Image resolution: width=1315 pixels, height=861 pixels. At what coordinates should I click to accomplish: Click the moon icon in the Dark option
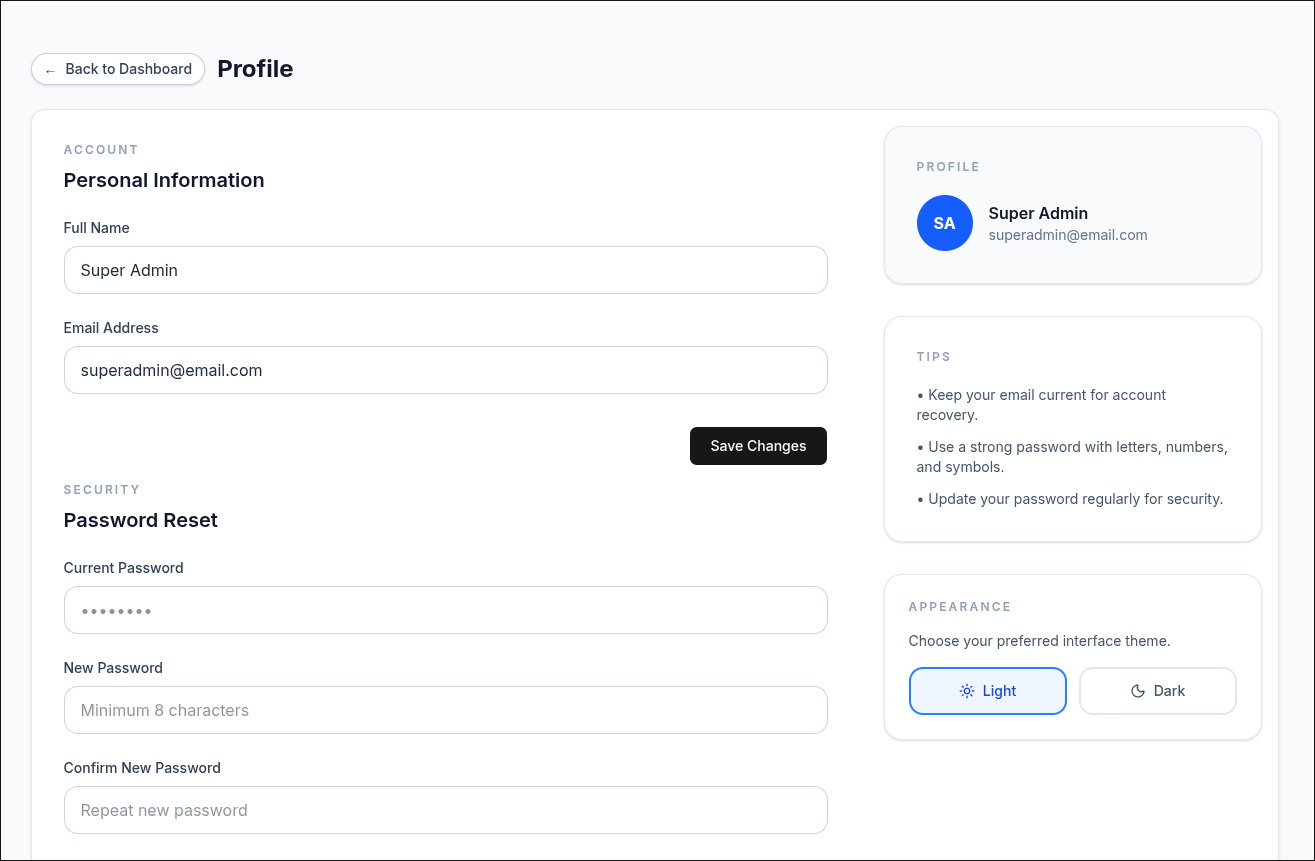tap(1137, 691)
